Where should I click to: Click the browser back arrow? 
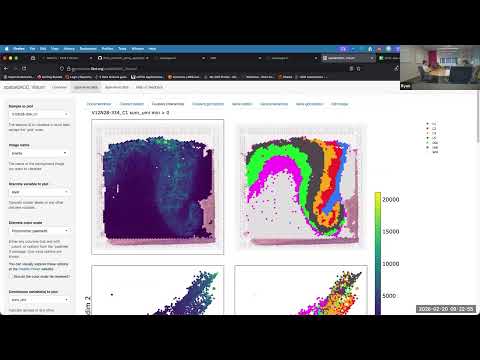[6, 68]
